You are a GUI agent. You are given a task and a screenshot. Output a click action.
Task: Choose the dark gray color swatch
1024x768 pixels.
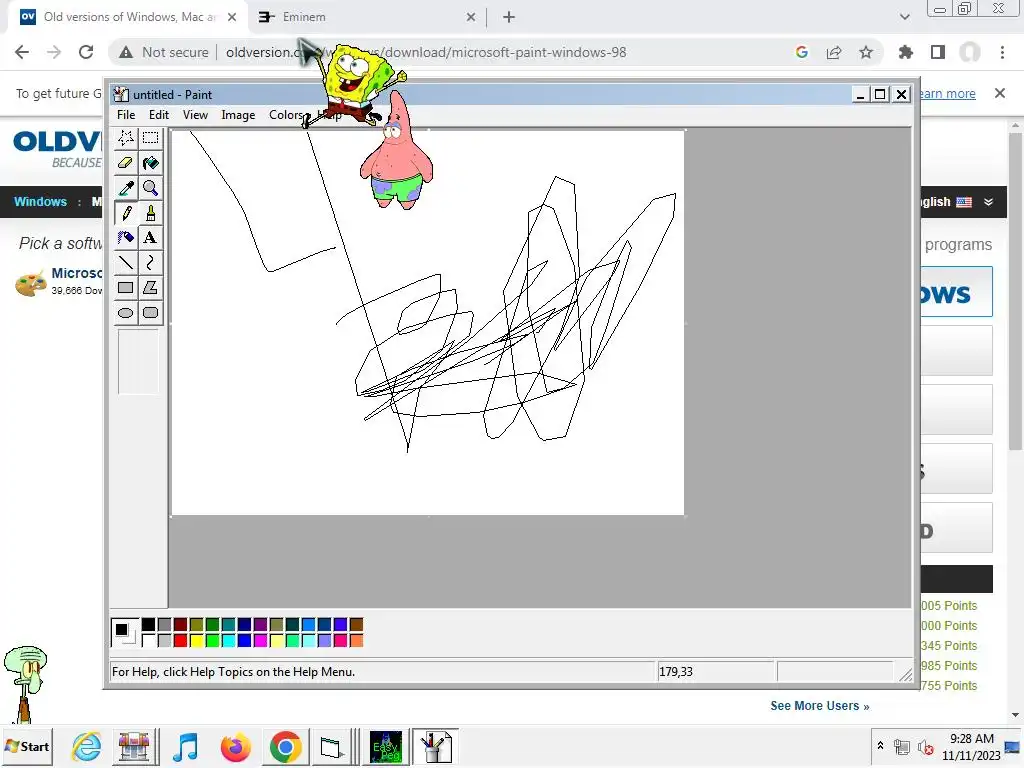tap(165, 625)
